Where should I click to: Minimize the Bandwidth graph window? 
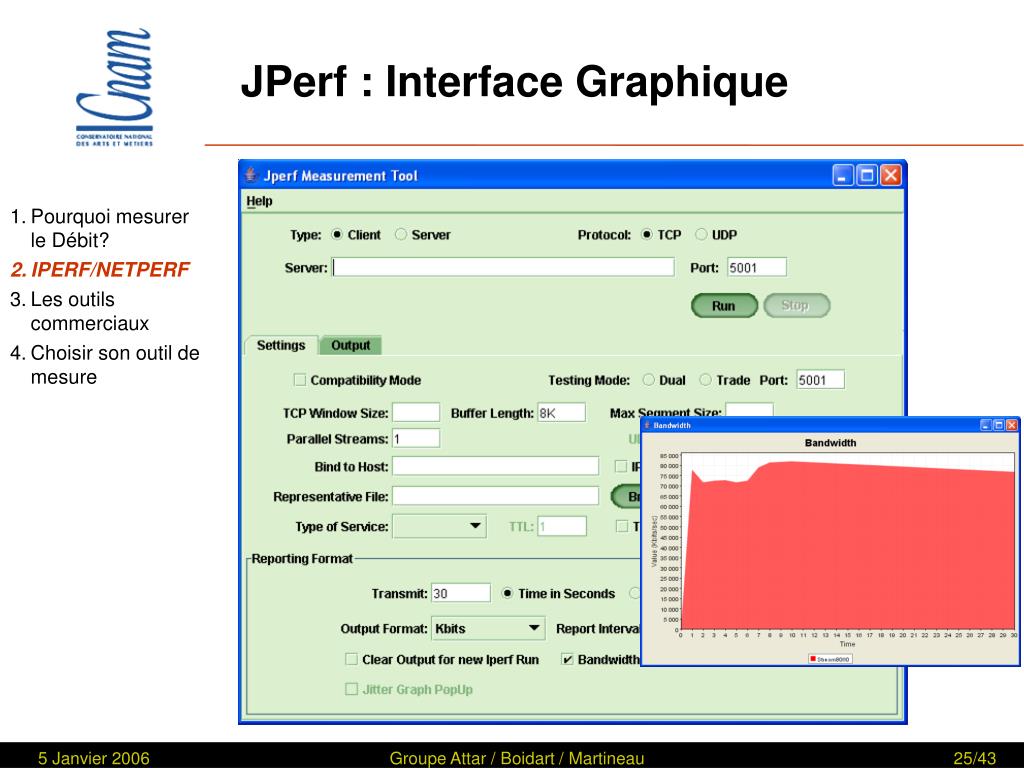tap(986, 425)
